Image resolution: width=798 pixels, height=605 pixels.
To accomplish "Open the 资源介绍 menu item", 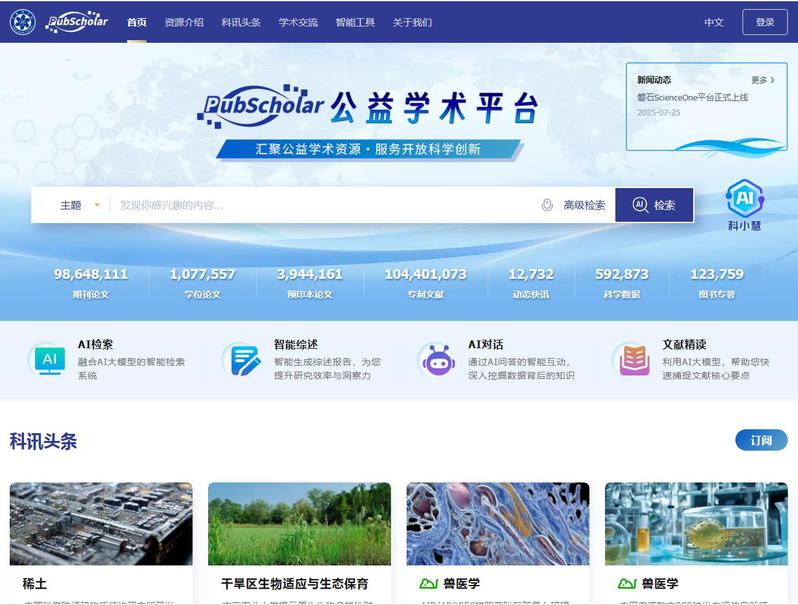I will point(184,22).
